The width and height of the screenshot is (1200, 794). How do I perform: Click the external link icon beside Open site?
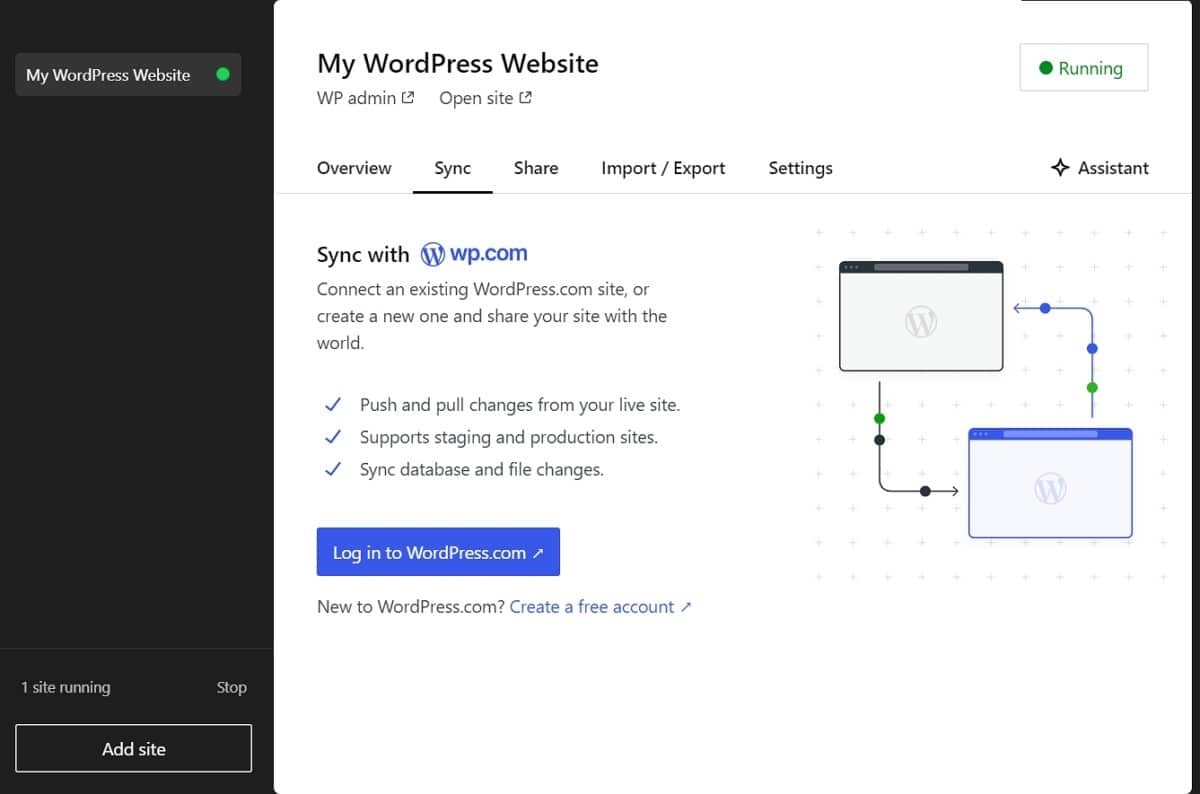click(525, 98)
